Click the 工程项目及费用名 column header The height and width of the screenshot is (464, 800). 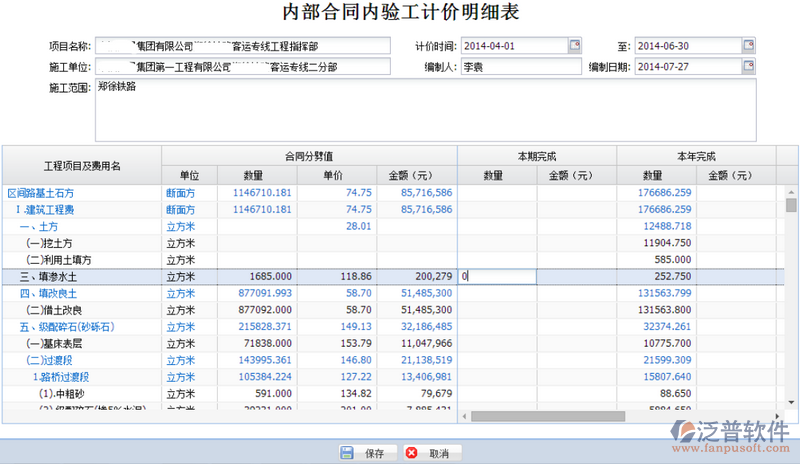[82, 165]
